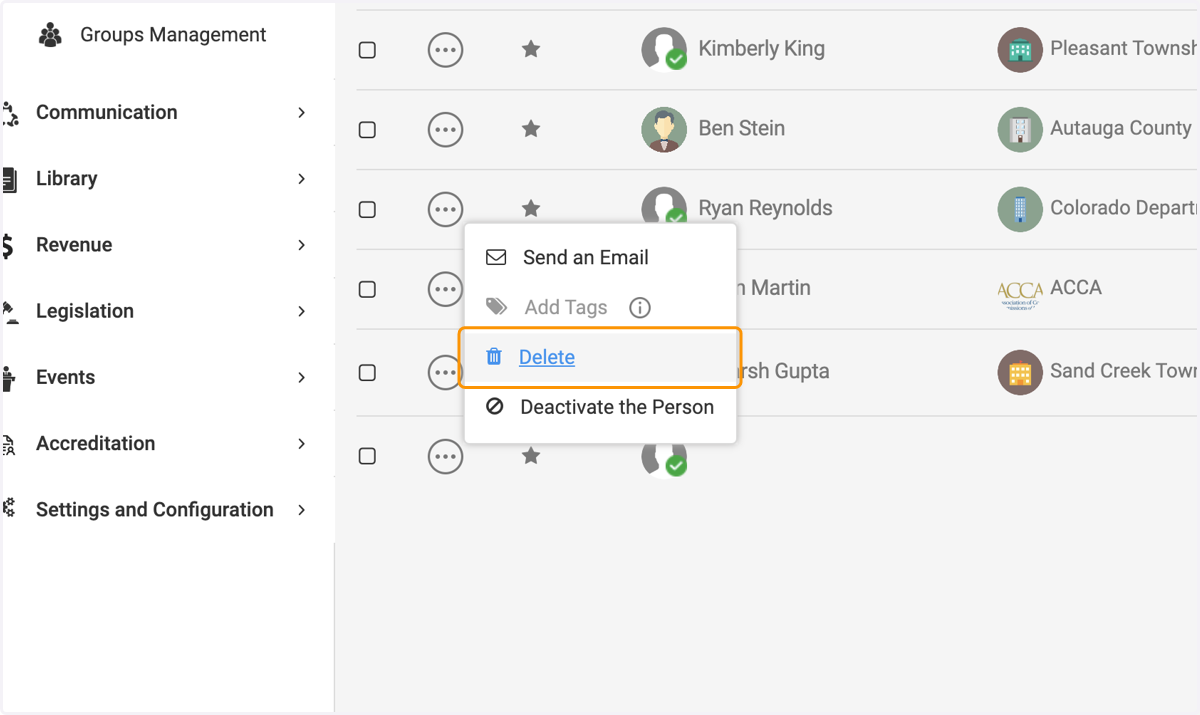Star Kimberly King as favorite
The image size is (1200, 715).
point(531,48)
